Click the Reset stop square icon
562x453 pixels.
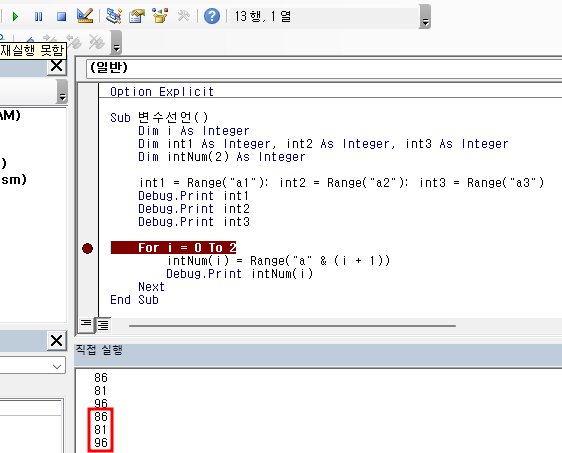[x=62, y=16]
